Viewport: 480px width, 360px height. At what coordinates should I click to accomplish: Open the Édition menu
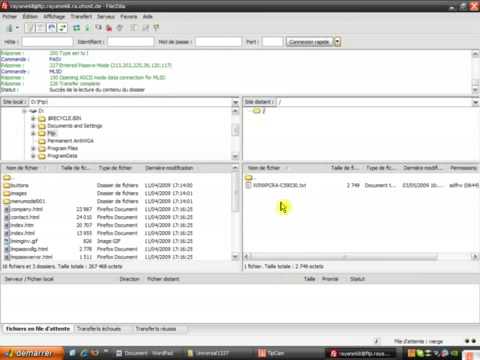click(x=30, y=16)
